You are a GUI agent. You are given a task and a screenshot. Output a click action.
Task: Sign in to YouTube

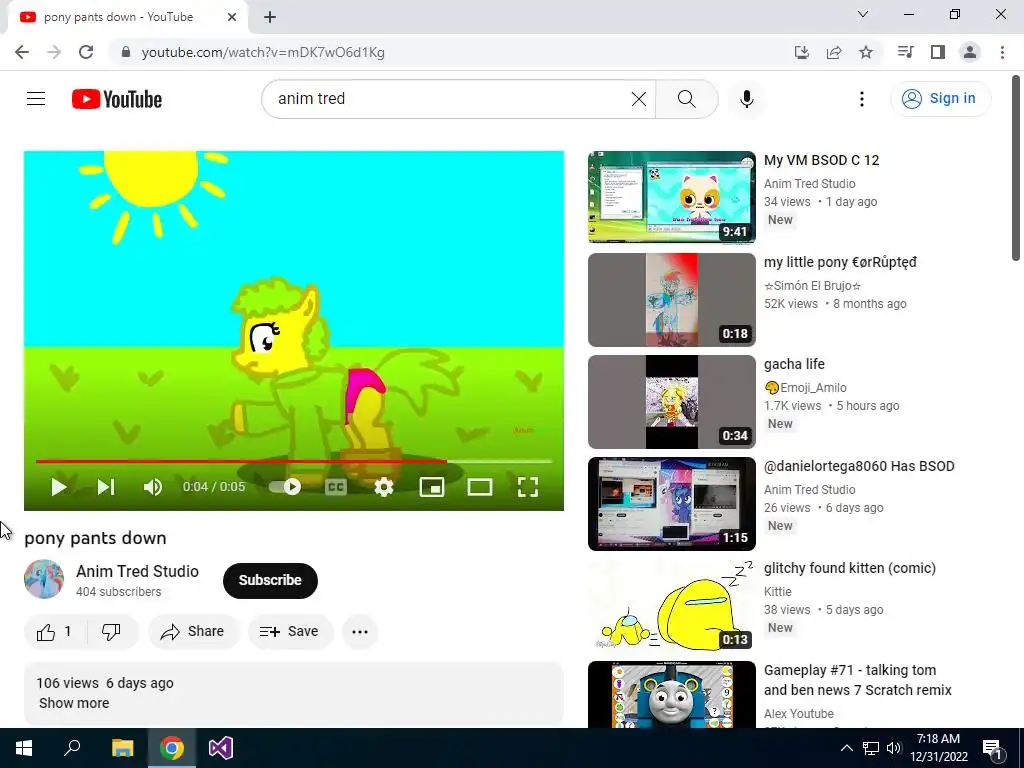pos(940,99)
